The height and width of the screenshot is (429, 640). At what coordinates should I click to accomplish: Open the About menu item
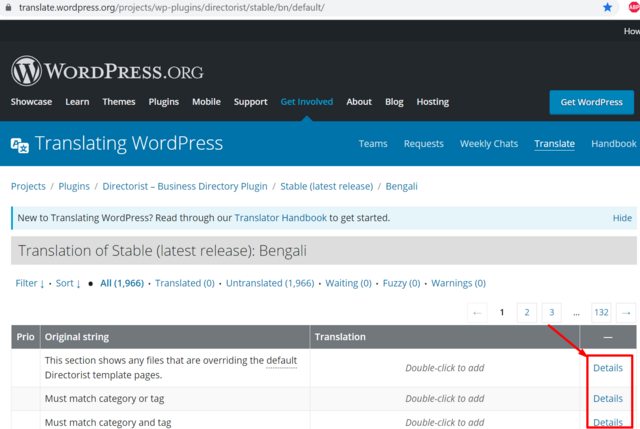[359, 102]
